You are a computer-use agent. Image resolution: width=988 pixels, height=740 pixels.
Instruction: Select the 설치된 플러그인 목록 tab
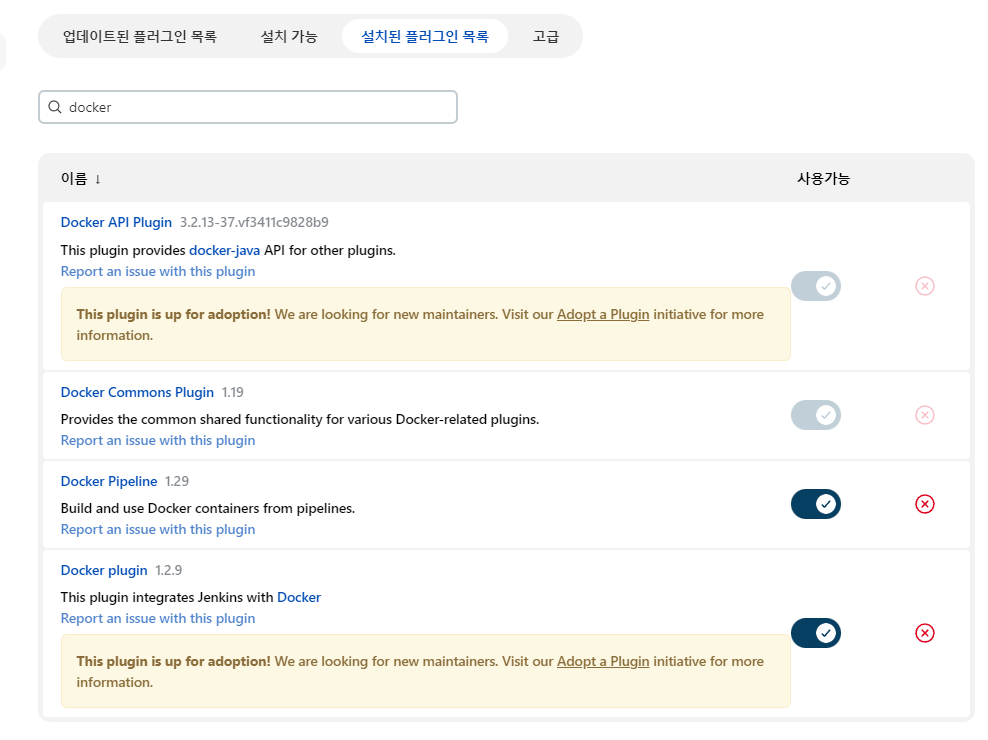[425, 37]
